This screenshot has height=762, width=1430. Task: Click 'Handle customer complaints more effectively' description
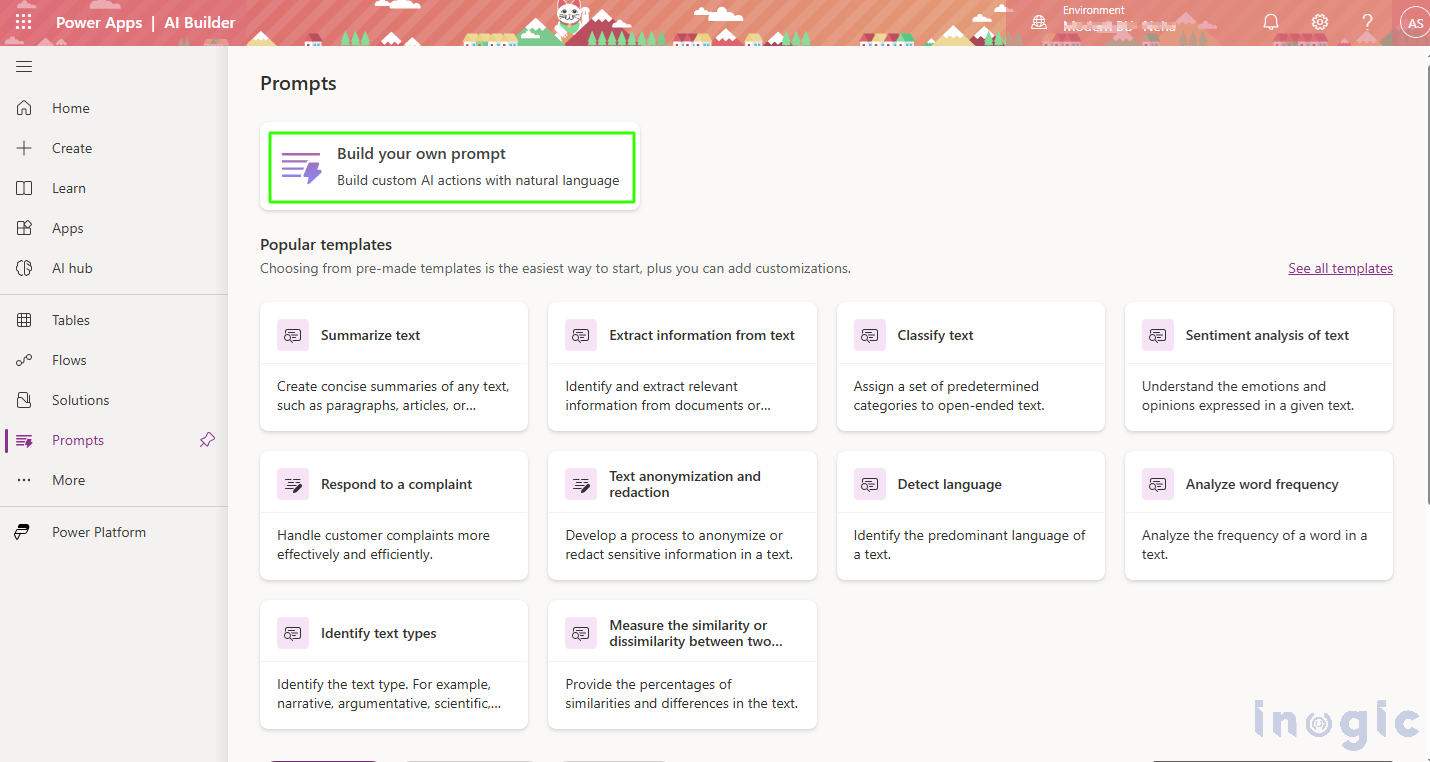pos(383,545)
